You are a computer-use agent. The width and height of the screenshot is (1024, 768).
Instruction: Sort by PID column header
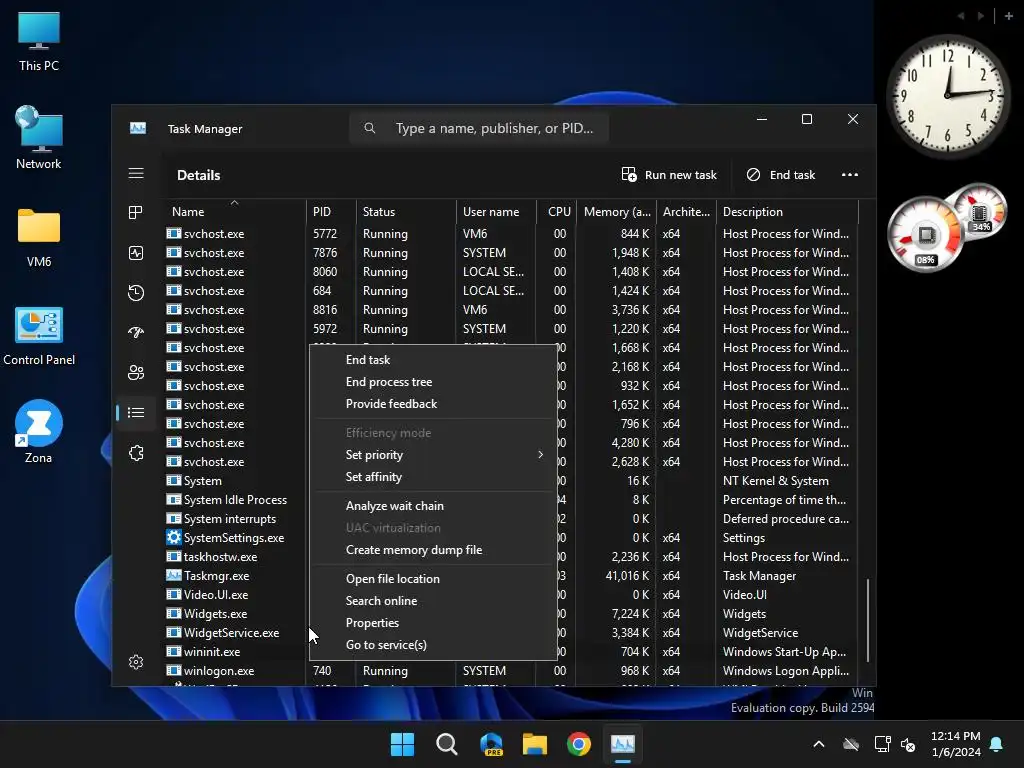point(331,212)
